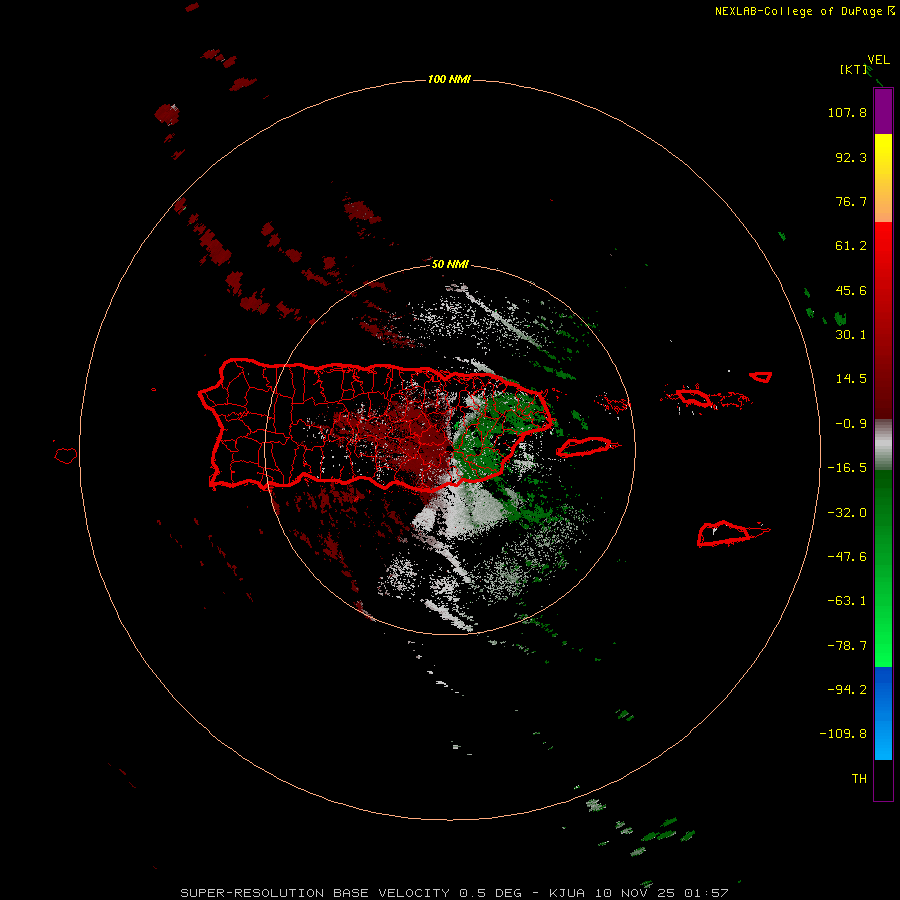The image size is (900, 900).
Task: Click the small Mona island outline west of Puerto Rico
Action: [66, 456]
